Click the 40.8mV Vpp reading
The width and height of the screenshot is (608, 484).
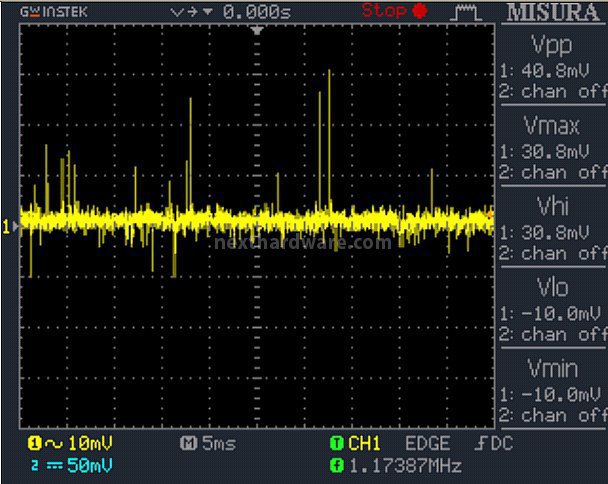click(555, 71)
